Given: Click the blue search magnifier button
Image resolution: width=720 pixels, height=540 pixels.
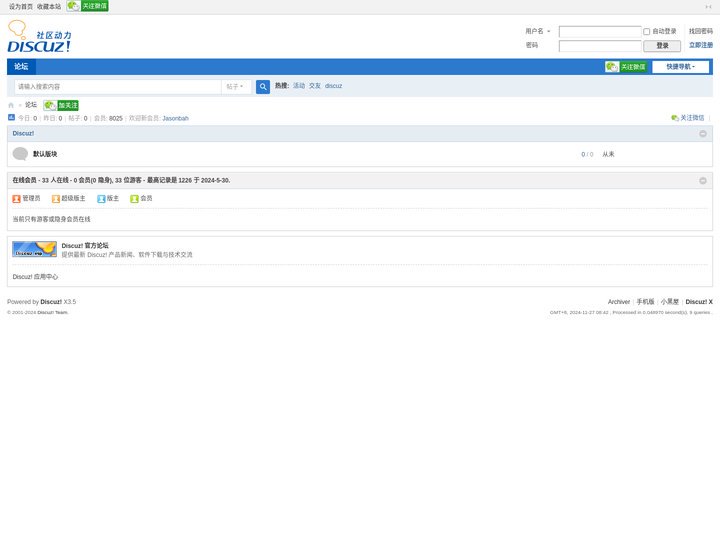Looking at the screenshot, I should [x=263, y=87].
